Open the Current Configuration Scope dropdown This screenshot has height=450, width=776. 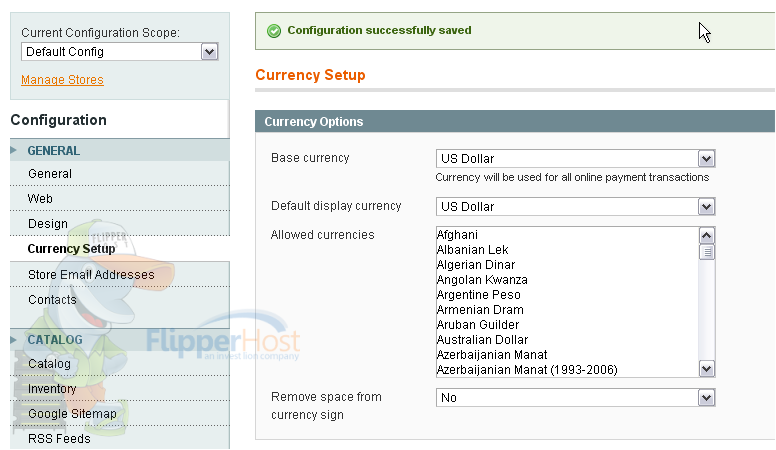(120, 51)
